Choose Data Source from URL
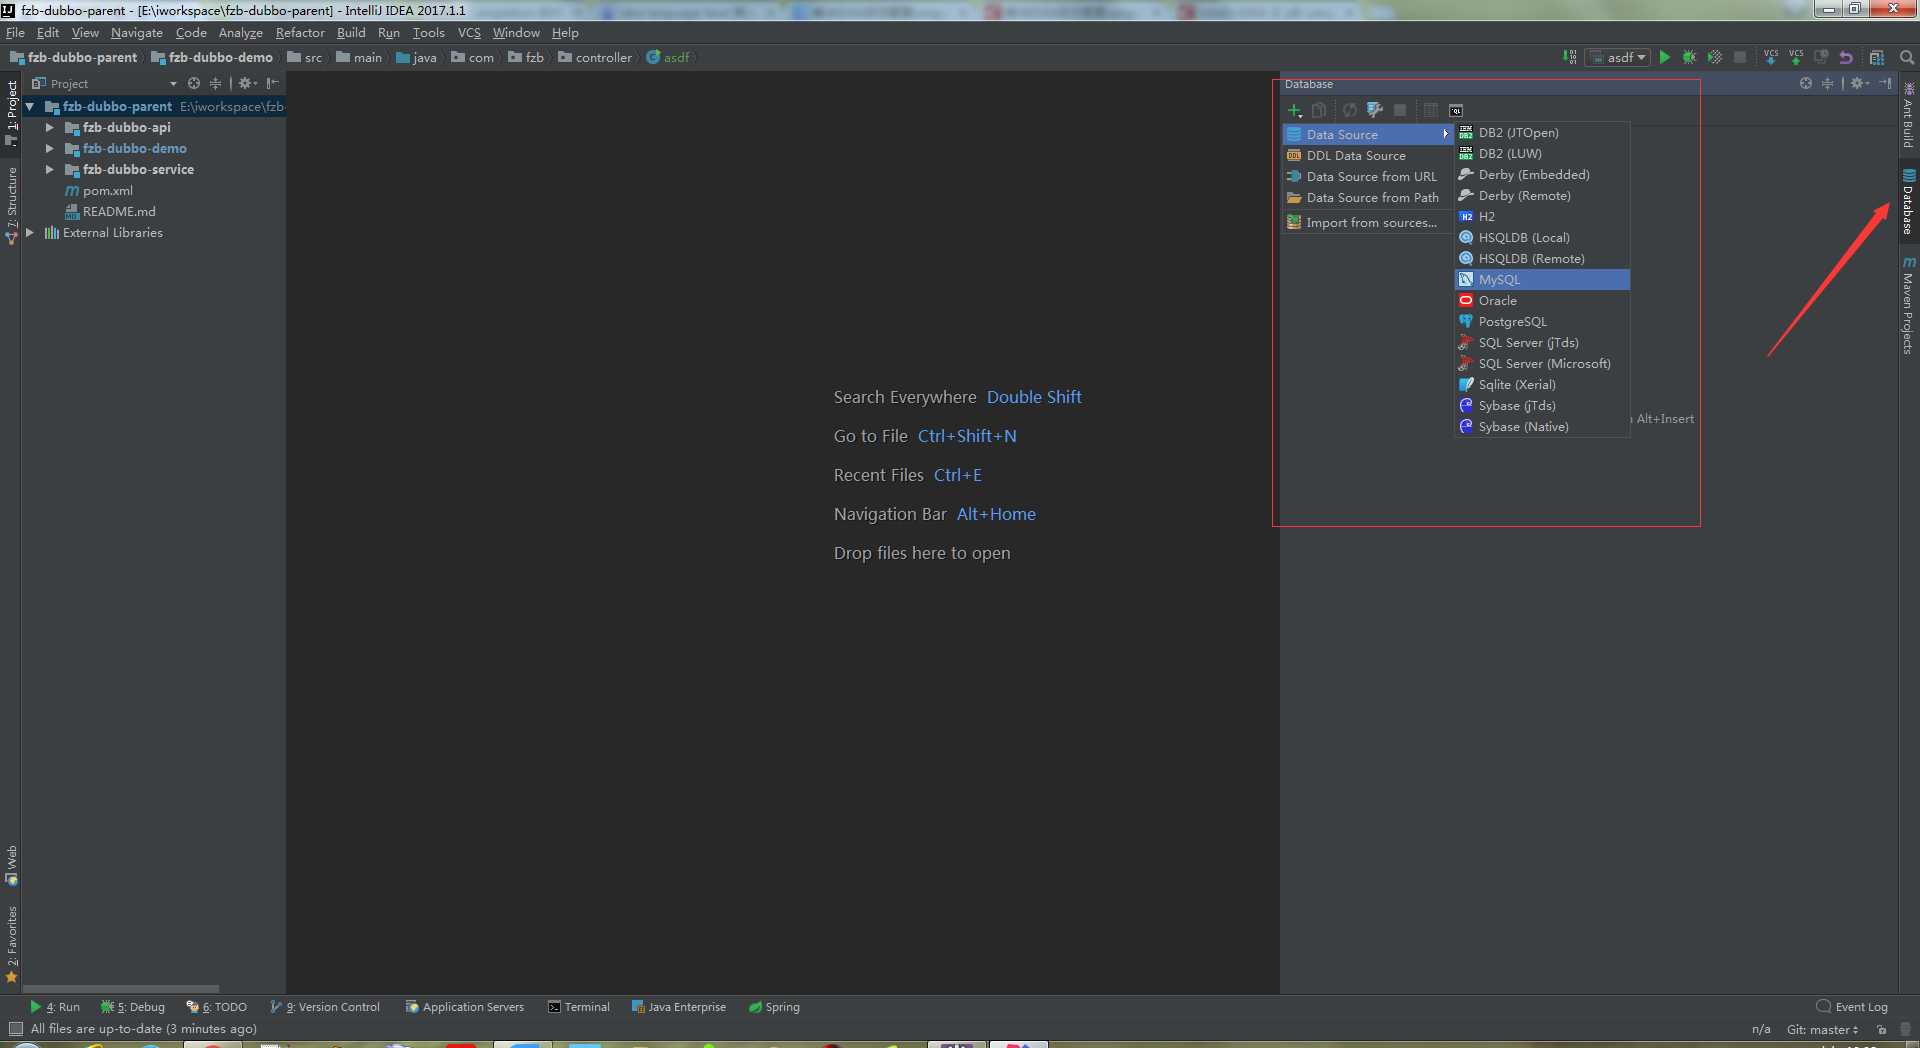Screen dimensions: 1920x1048 pyautogui.click(x=1368, y=176)
